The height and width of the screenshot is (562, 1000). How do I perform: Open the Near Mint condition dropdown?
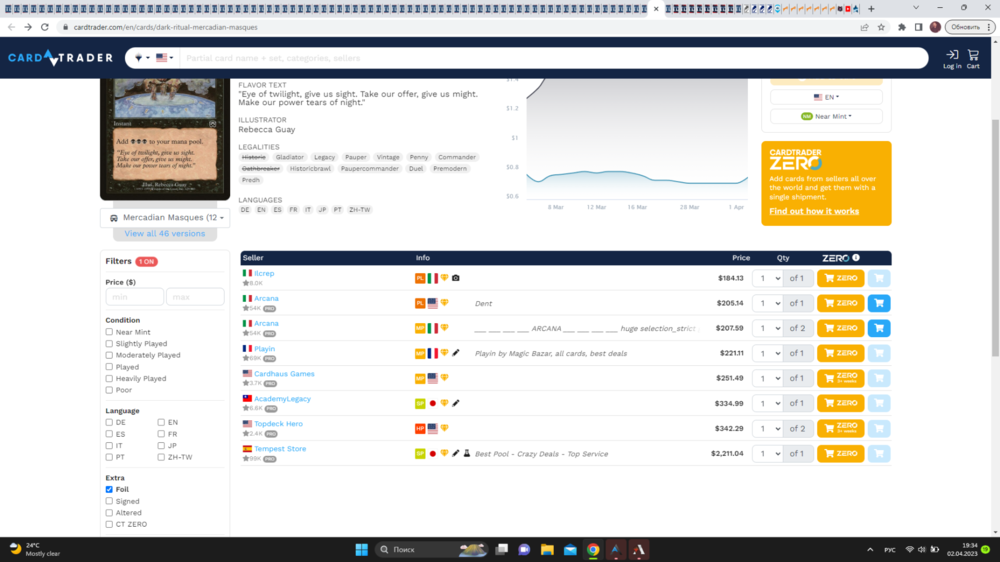tap(826, 116)
